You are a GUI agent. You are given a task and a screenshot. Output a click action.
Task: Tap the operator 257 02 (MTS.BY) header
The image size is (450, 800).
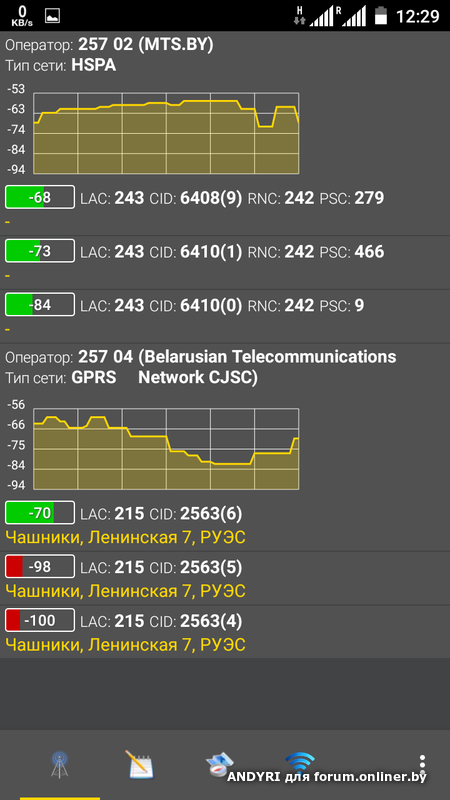point(109,45)
